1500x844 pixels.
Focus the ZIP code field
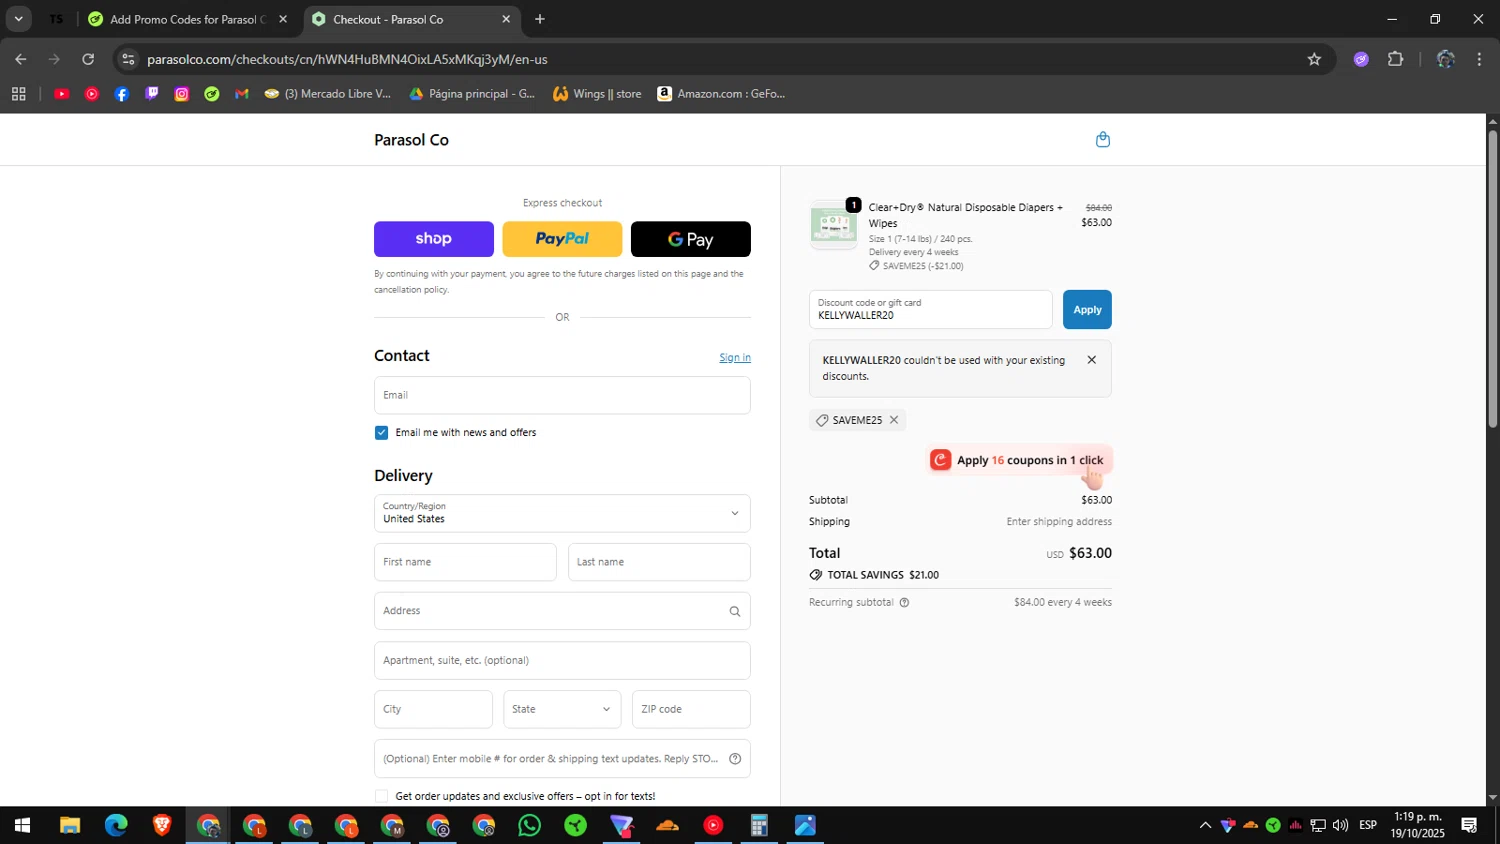tap(691, 709)
